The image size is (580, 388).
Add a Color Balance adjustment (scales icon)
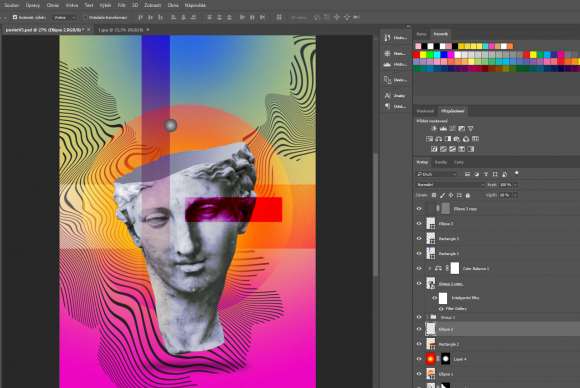pos(439,139)
